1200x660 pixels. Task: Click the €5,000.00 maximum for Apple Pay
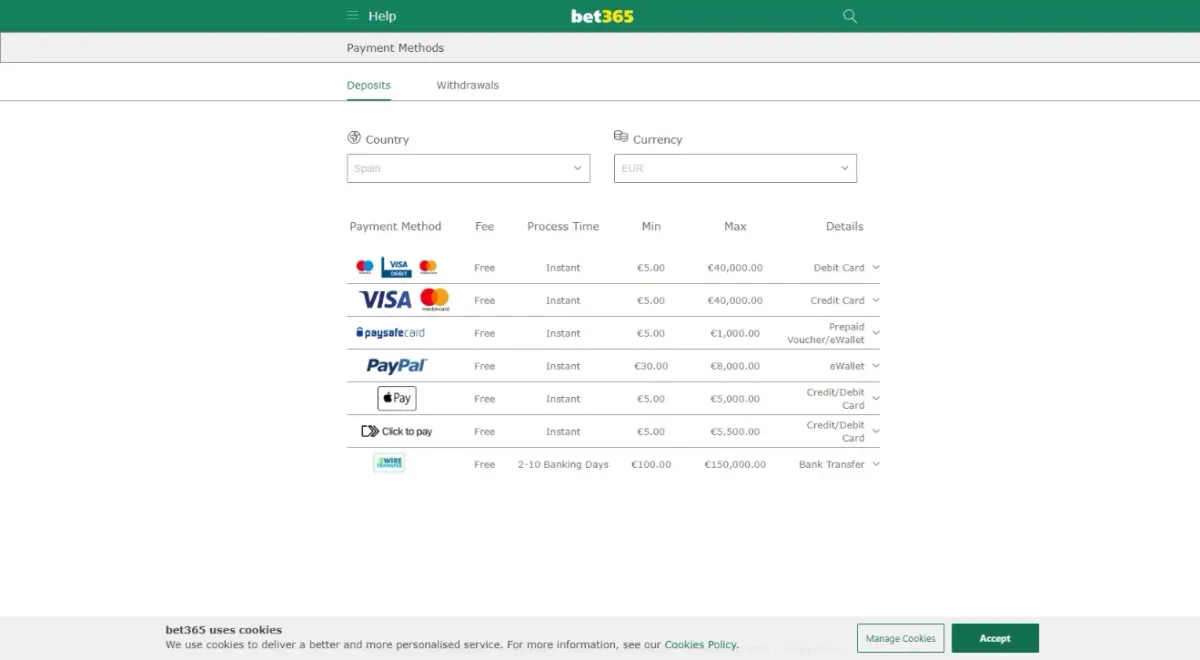[735, 399]
